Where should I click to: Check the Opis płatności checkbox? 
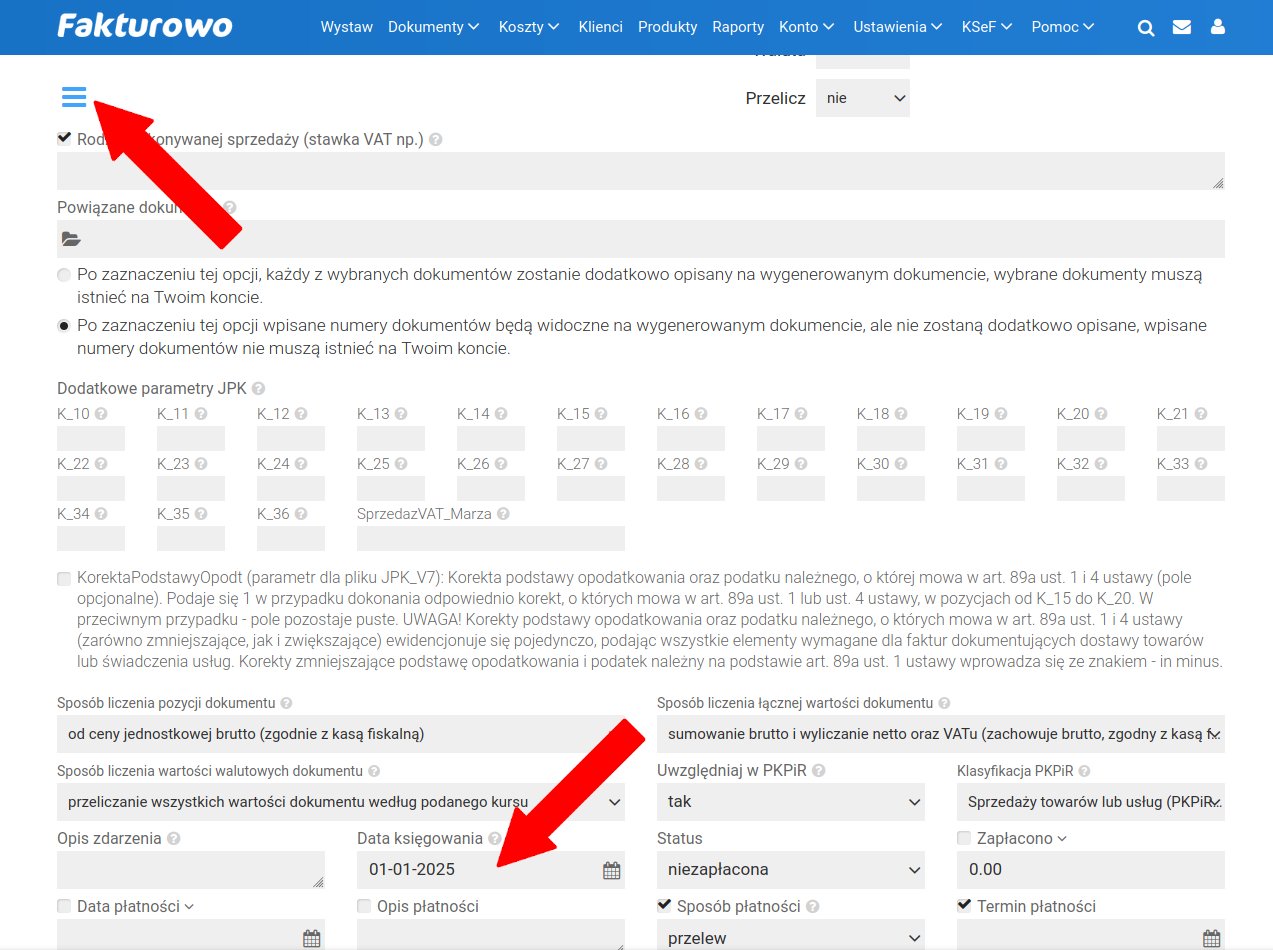point(364,906)
